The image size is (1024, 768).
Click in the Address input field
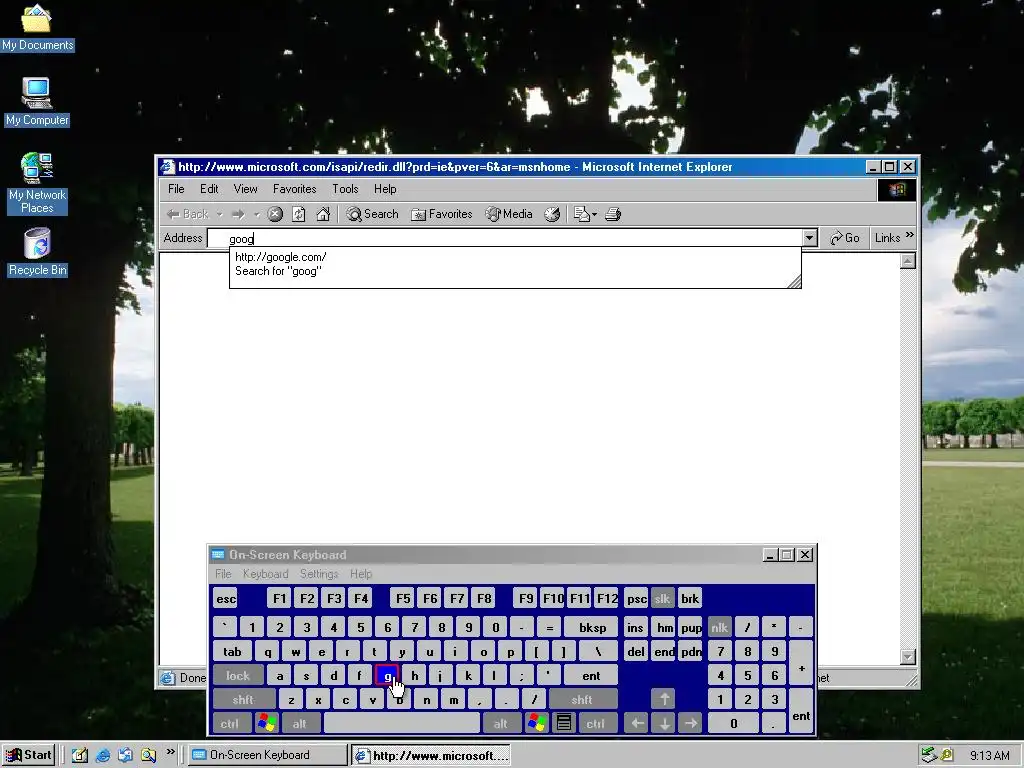(x=505, y=238)
